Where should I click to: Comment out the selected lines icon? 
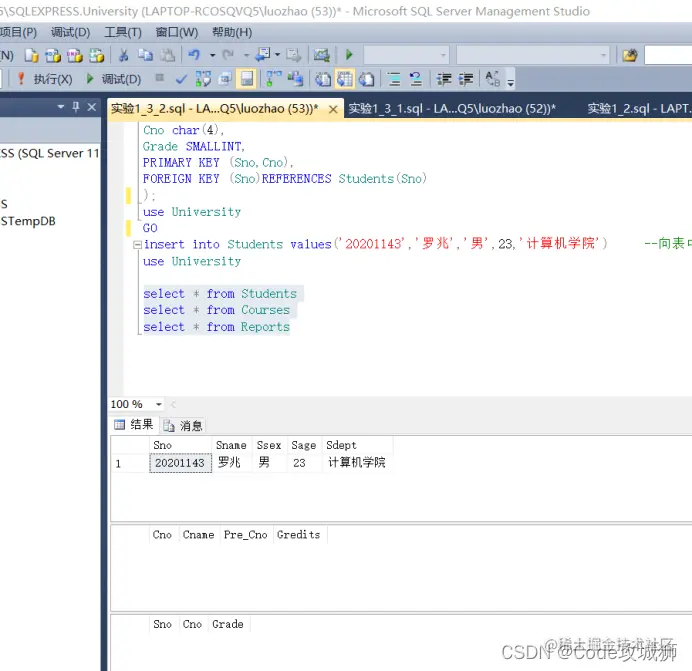click(394, 79)
